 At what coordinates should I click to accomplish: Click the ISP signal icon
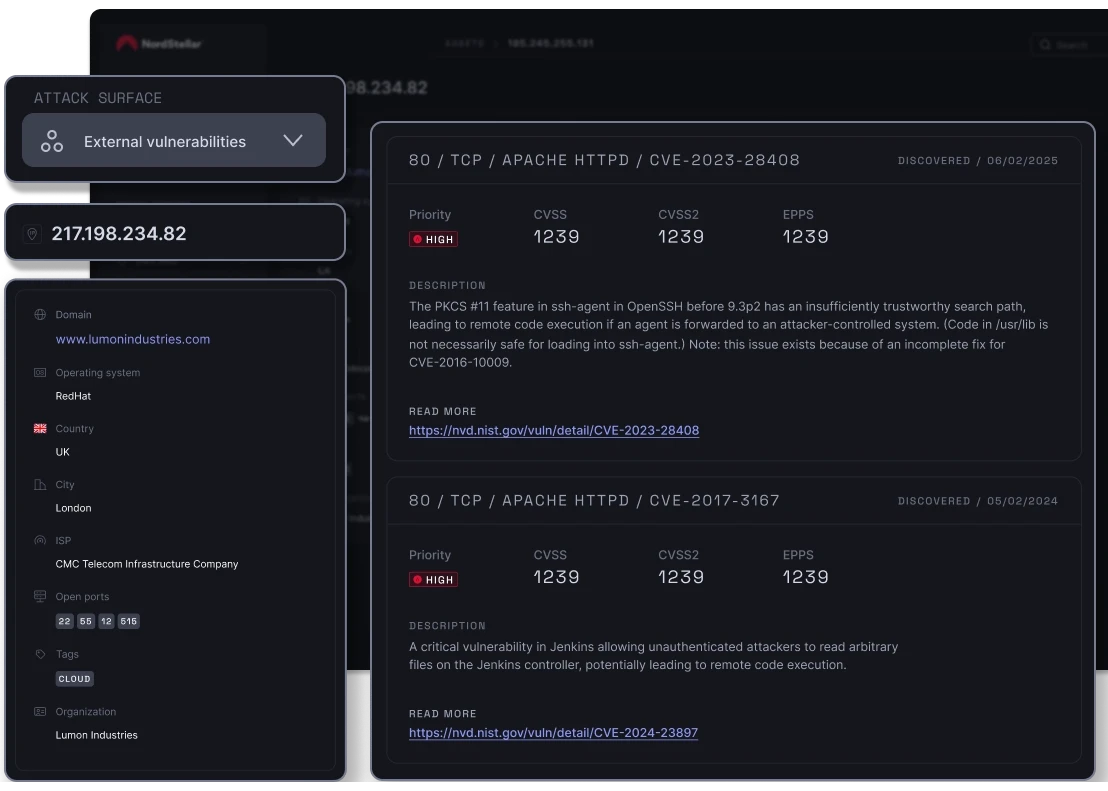click(x=40, y=540)
